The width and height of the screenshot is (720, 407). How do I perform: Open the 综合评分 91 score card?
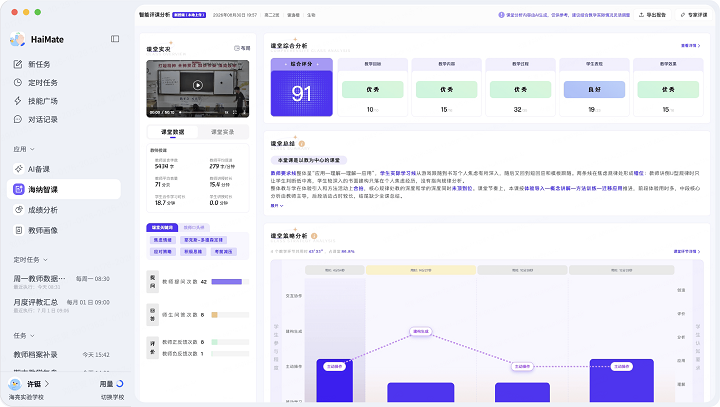(x=301, y=87)
